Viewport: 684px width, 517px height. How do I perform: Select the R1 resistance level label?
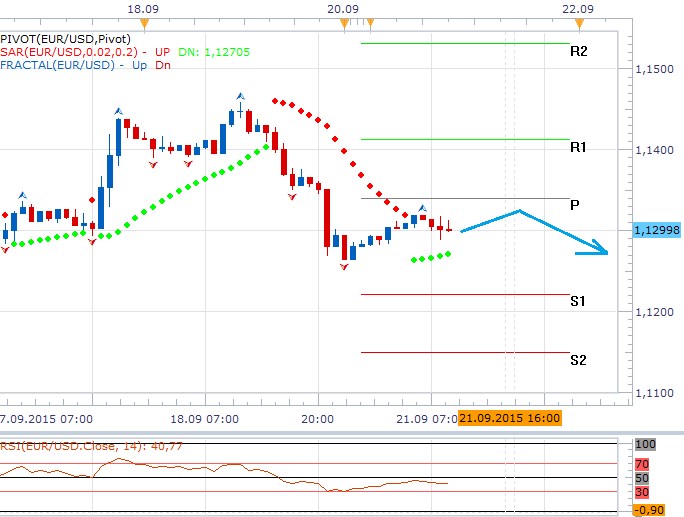click(x=578, y=147)
